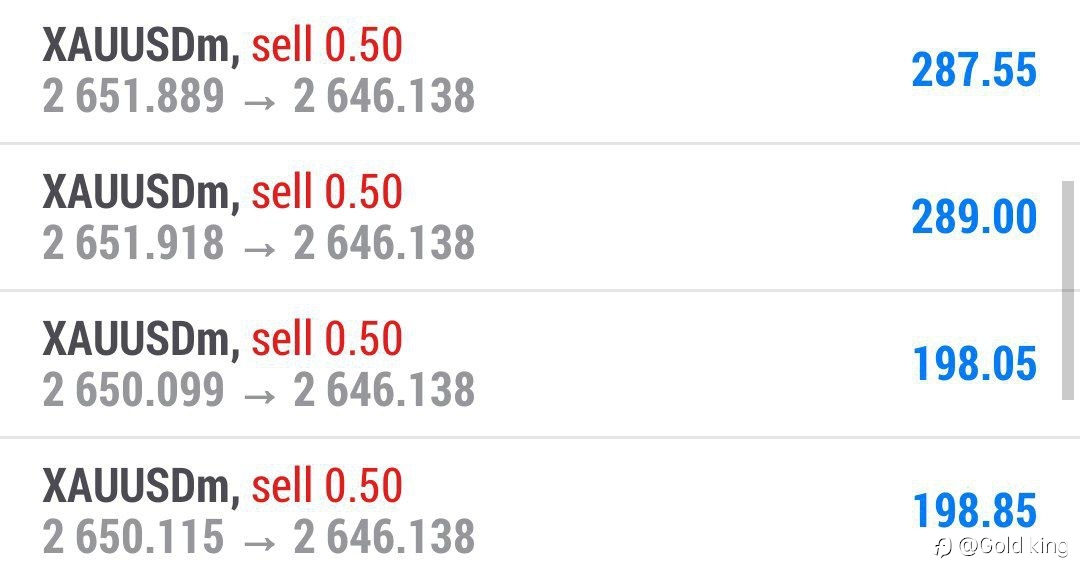The image size is (1080, 583).
Task: Click the scrollbar thumb at right edge
Action: (1068, 290)
